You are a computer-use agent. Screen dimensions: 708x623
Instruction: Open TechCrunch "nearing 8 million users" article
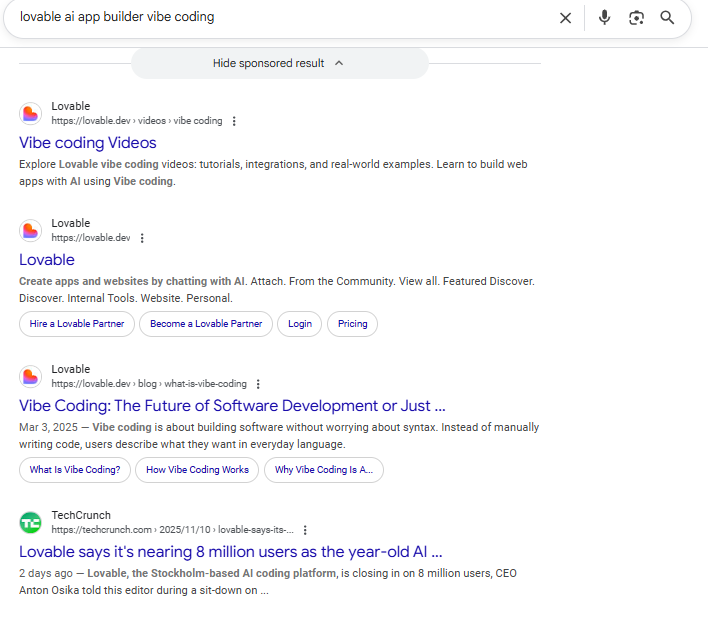pyautogui.click(x=230, y=552)
